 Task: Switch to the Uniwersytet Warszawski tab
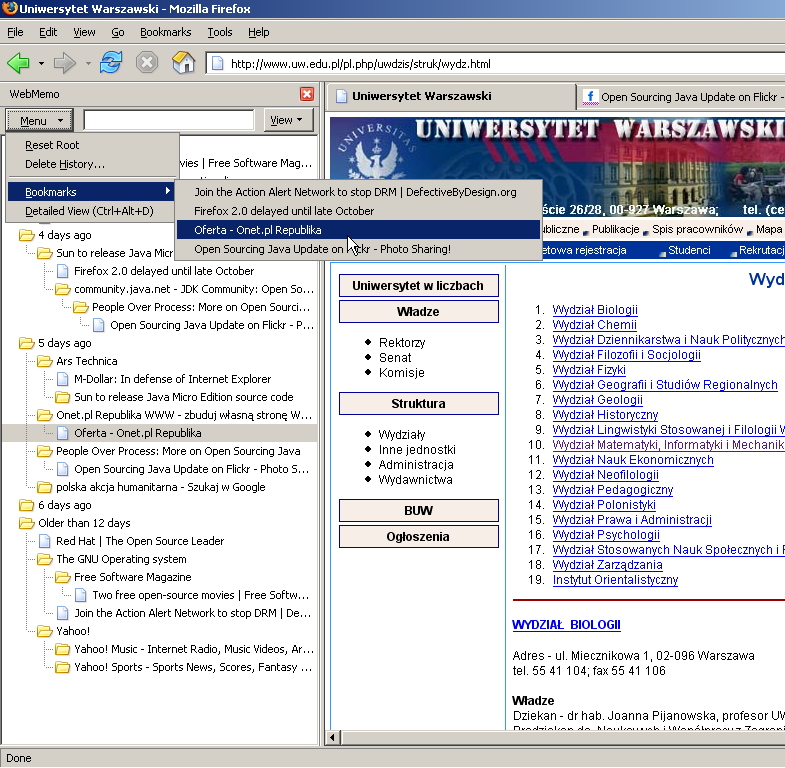pyautogui.click(x=451, y=96)
